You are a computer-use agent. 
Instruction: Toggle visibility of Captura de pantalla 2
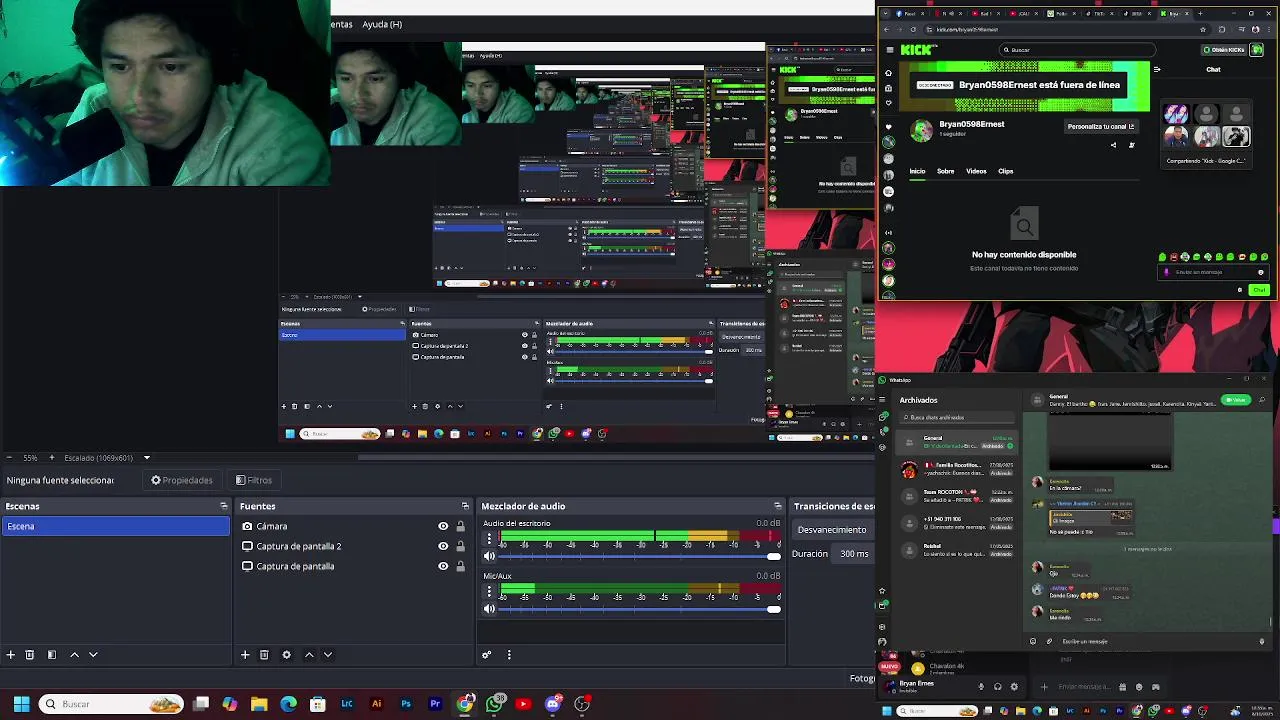tap(443, 546)
